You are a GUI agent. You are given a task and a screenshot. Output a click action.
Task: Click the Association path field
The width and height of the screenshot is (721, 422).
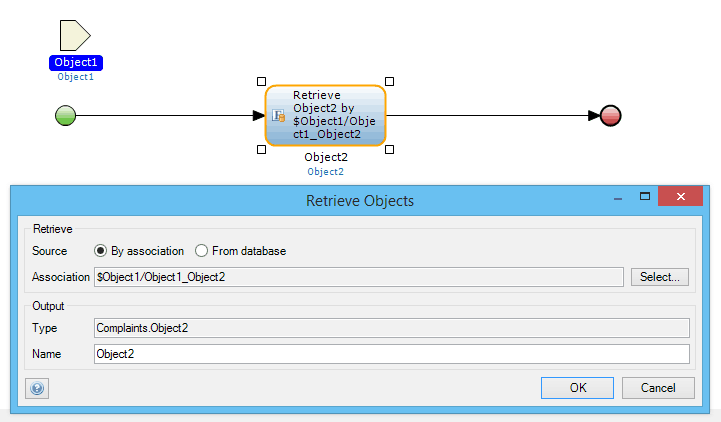[x=359, y=277]
